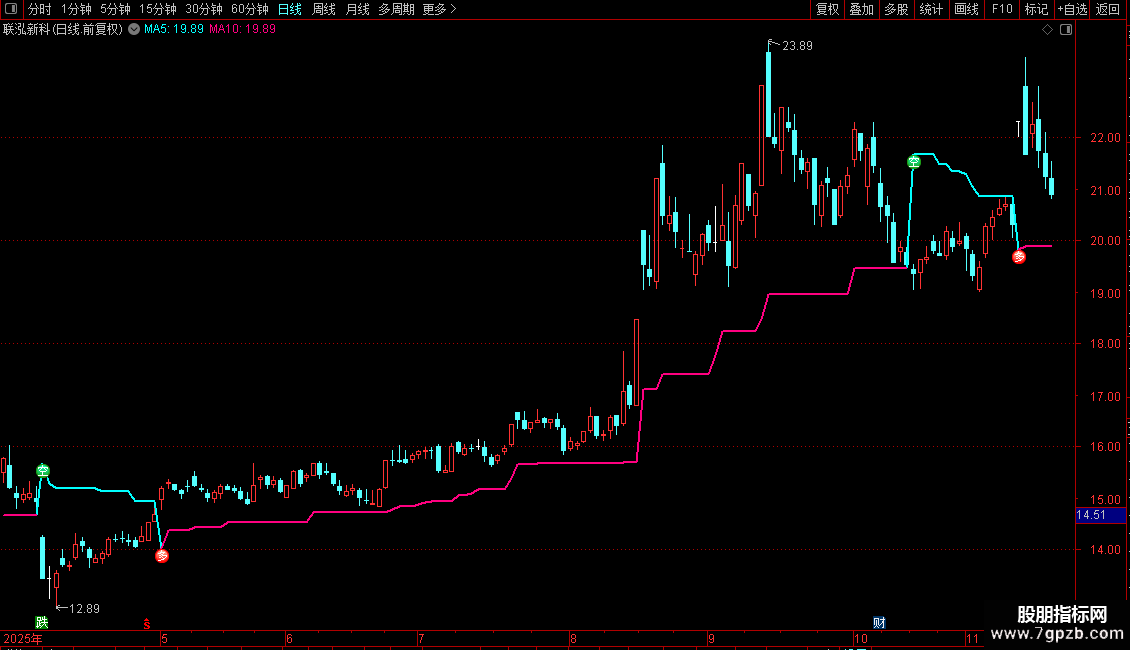Switch to 月线 monthly chart
The width and height of the screenshot is (1130, 650).
(357, 9)
